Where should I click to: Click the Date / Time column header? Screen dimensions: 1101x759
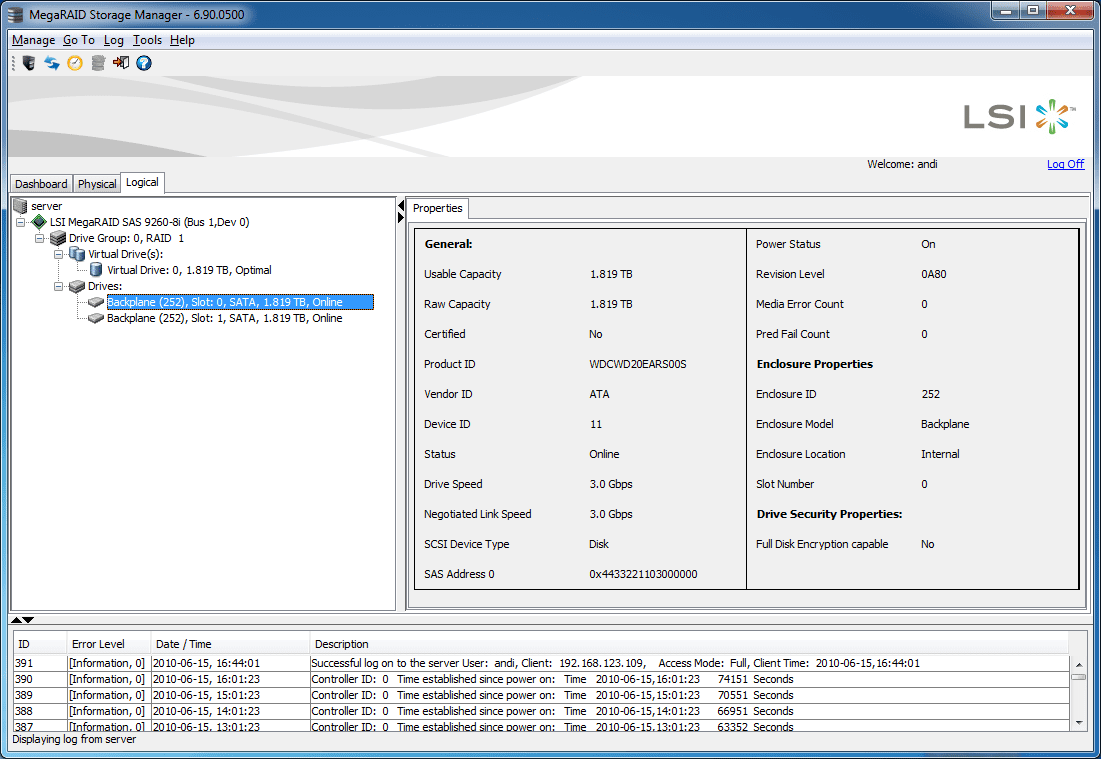(x=230, y=644)
